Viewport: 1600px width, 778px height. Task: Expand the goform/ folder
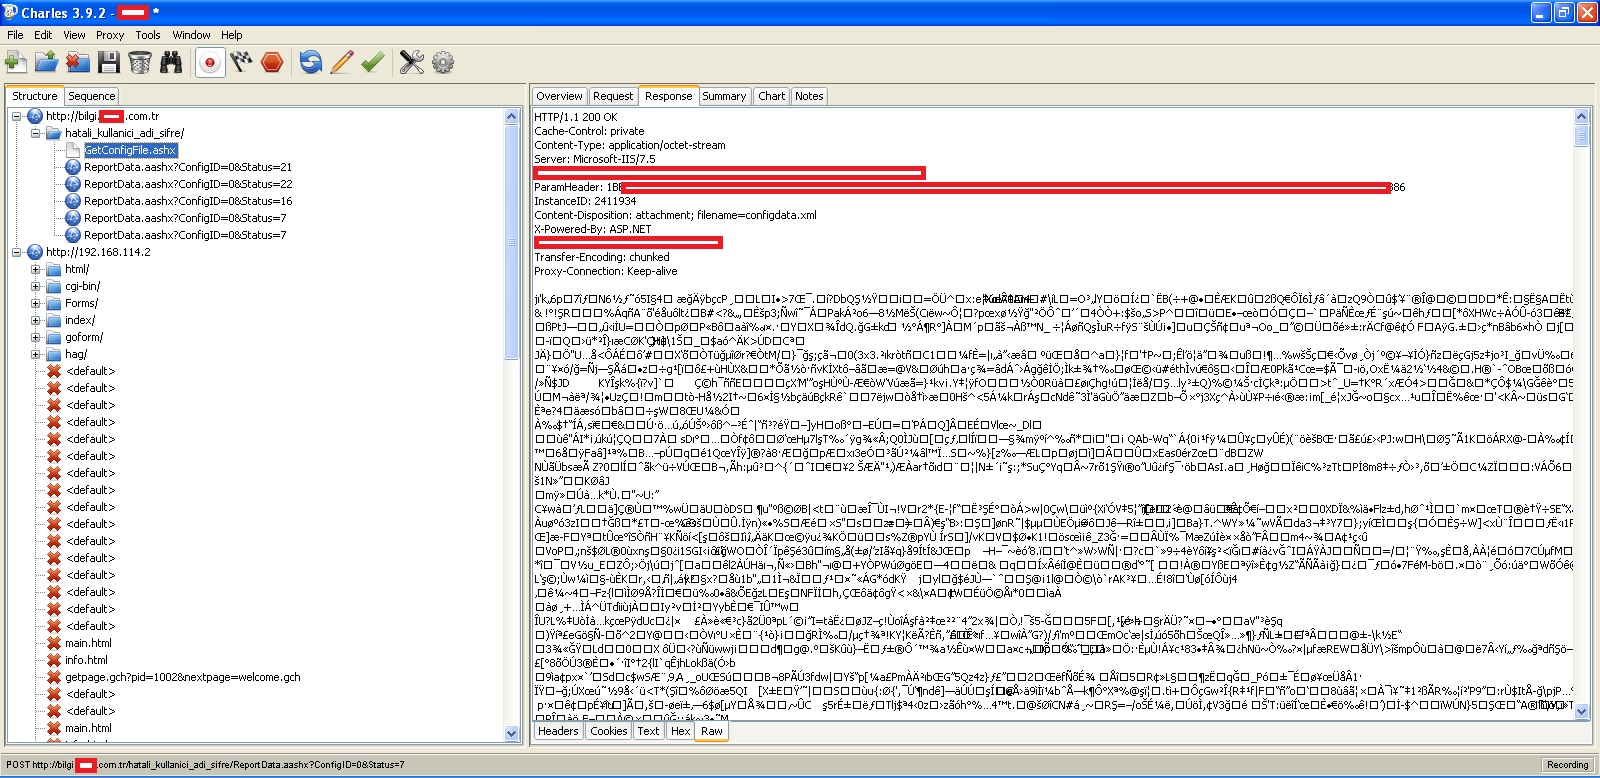point(35,337)
